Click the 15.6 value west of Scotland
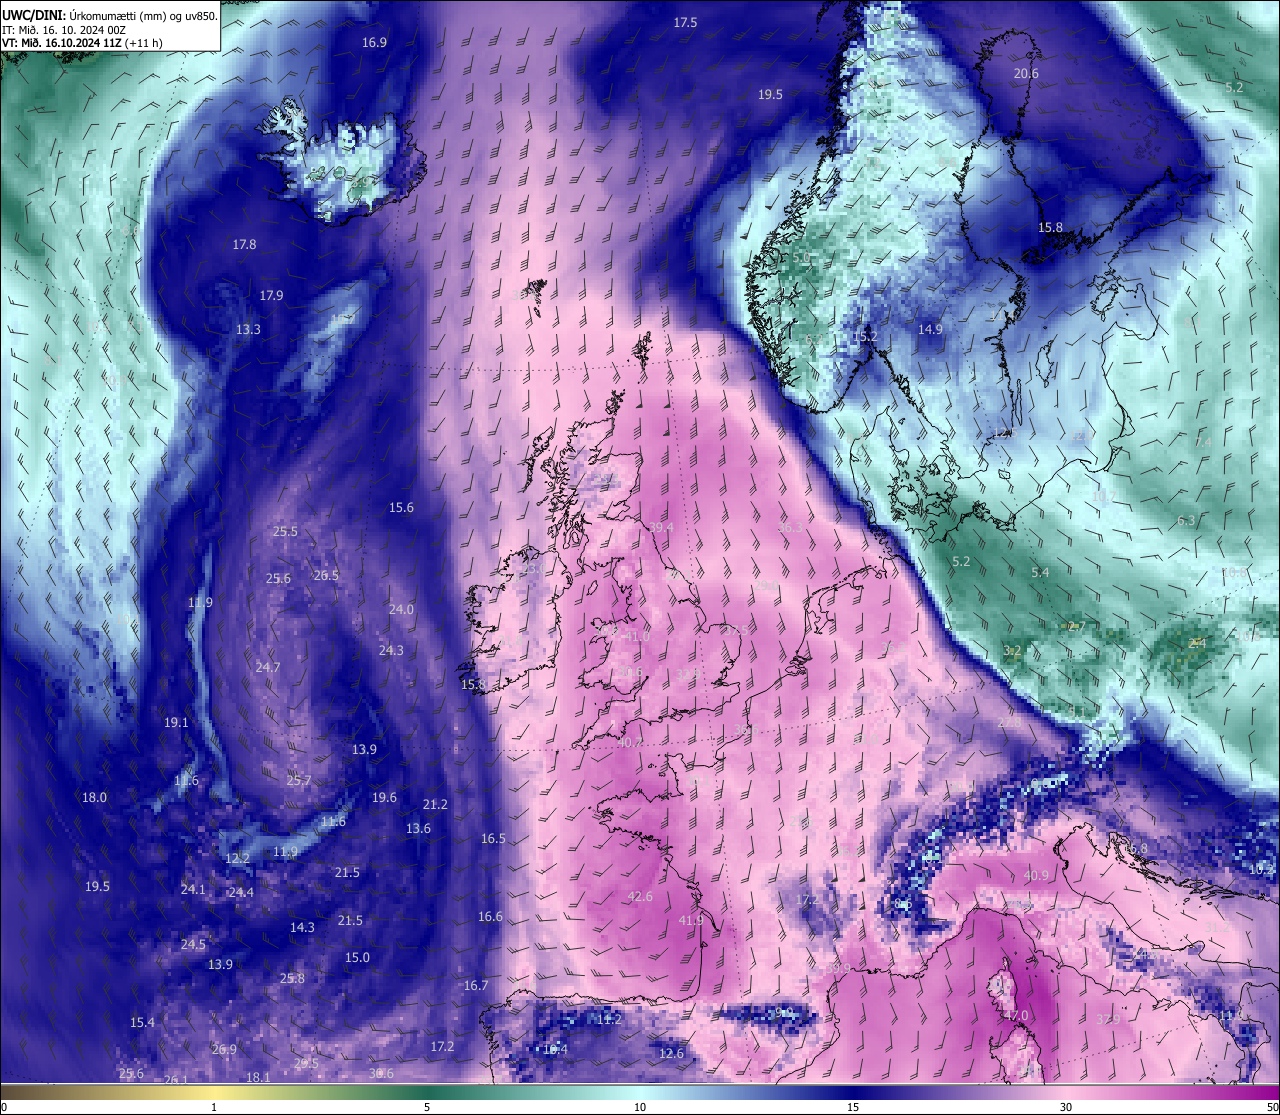The height and width of the screenshot is (1115, 1280). [401, 508]
